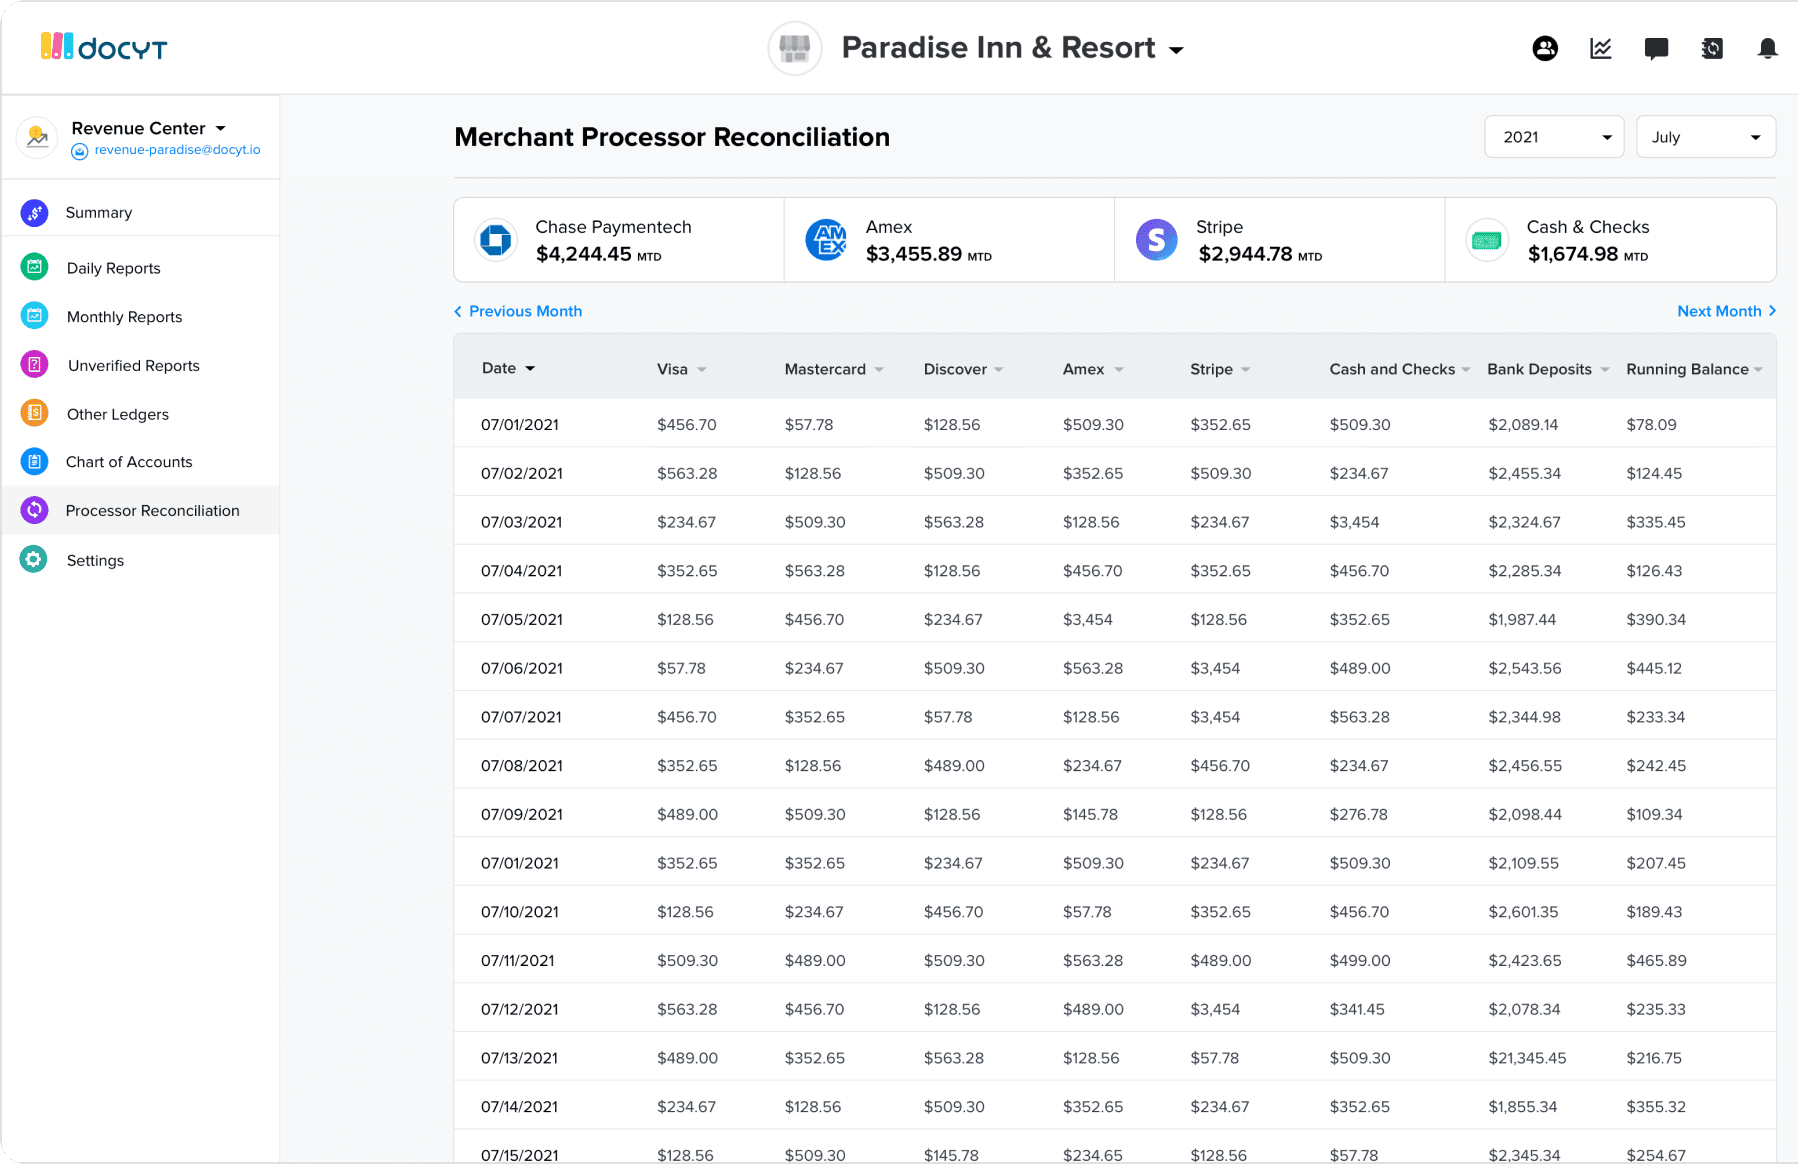Select the Chase Paymentech $4,244.45 card
Image resolution: width=1798 pixels, height=1164 pixels.
(x=619, y=240)
